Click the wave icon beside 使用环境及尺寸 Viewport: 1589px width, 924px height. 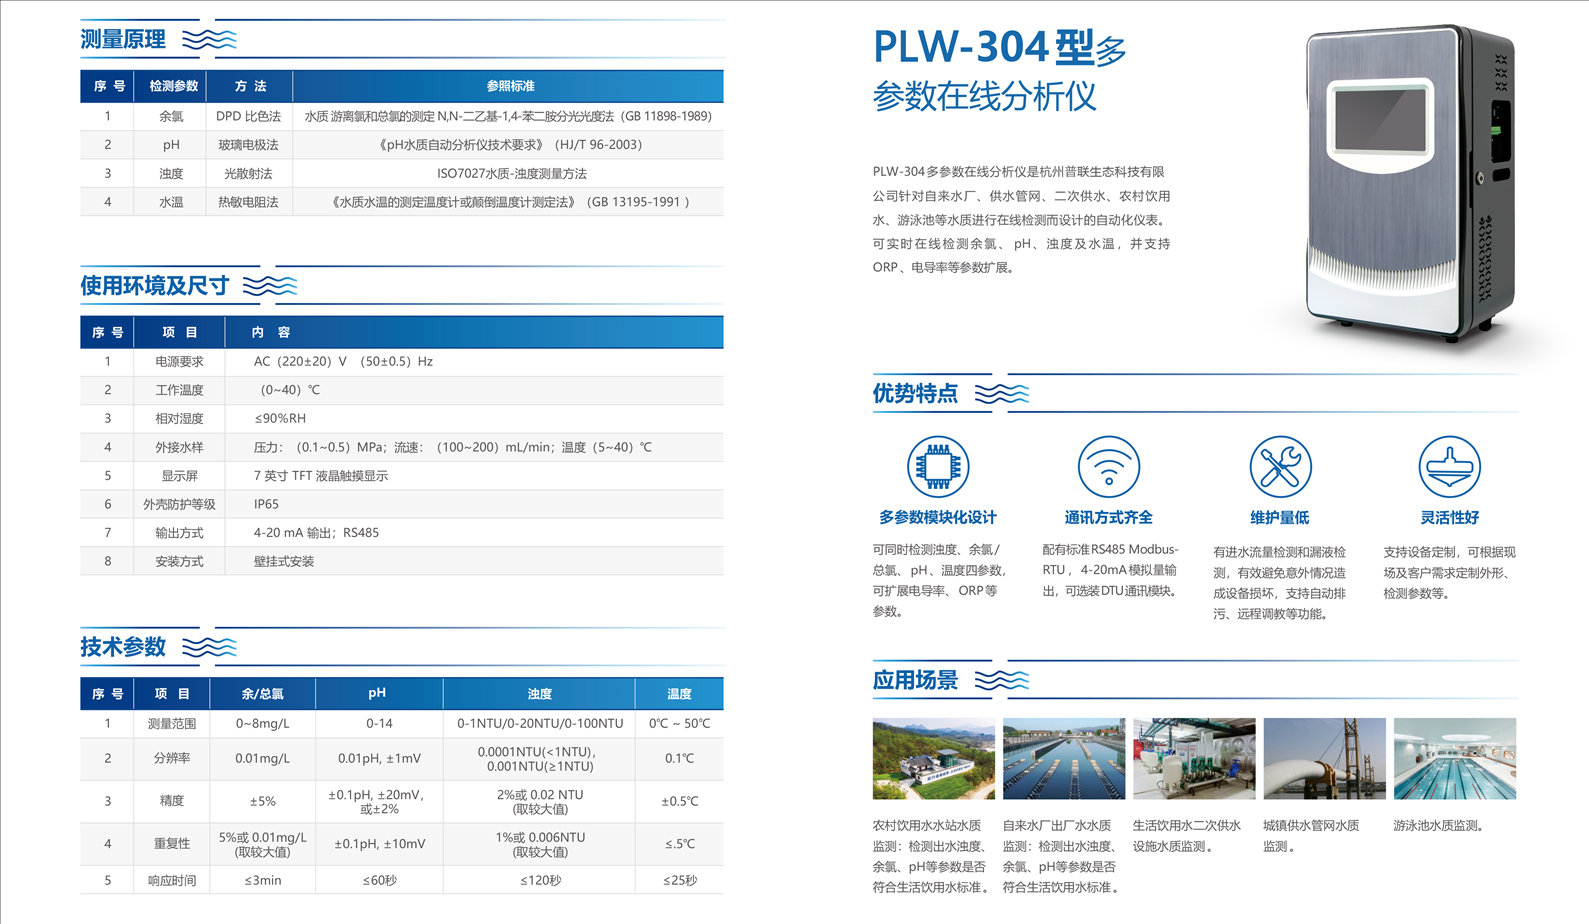click(270, 286)
